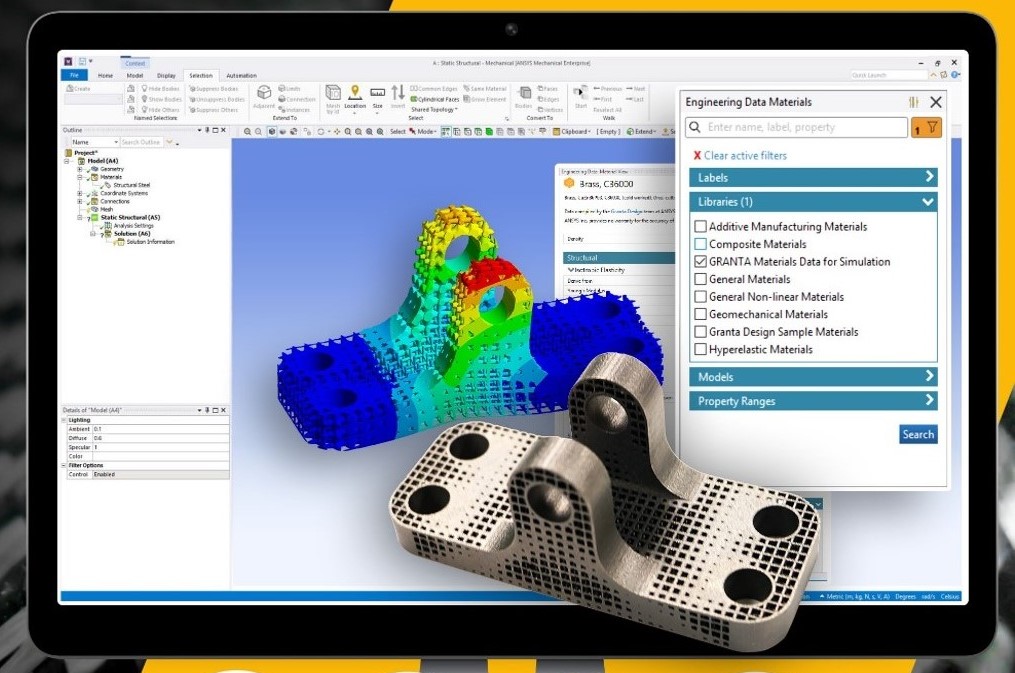Open the Extend dropdown in graphics toolbar
Image resolution: width=1015 pixels, height=673 pixels.
click(641, 131)
